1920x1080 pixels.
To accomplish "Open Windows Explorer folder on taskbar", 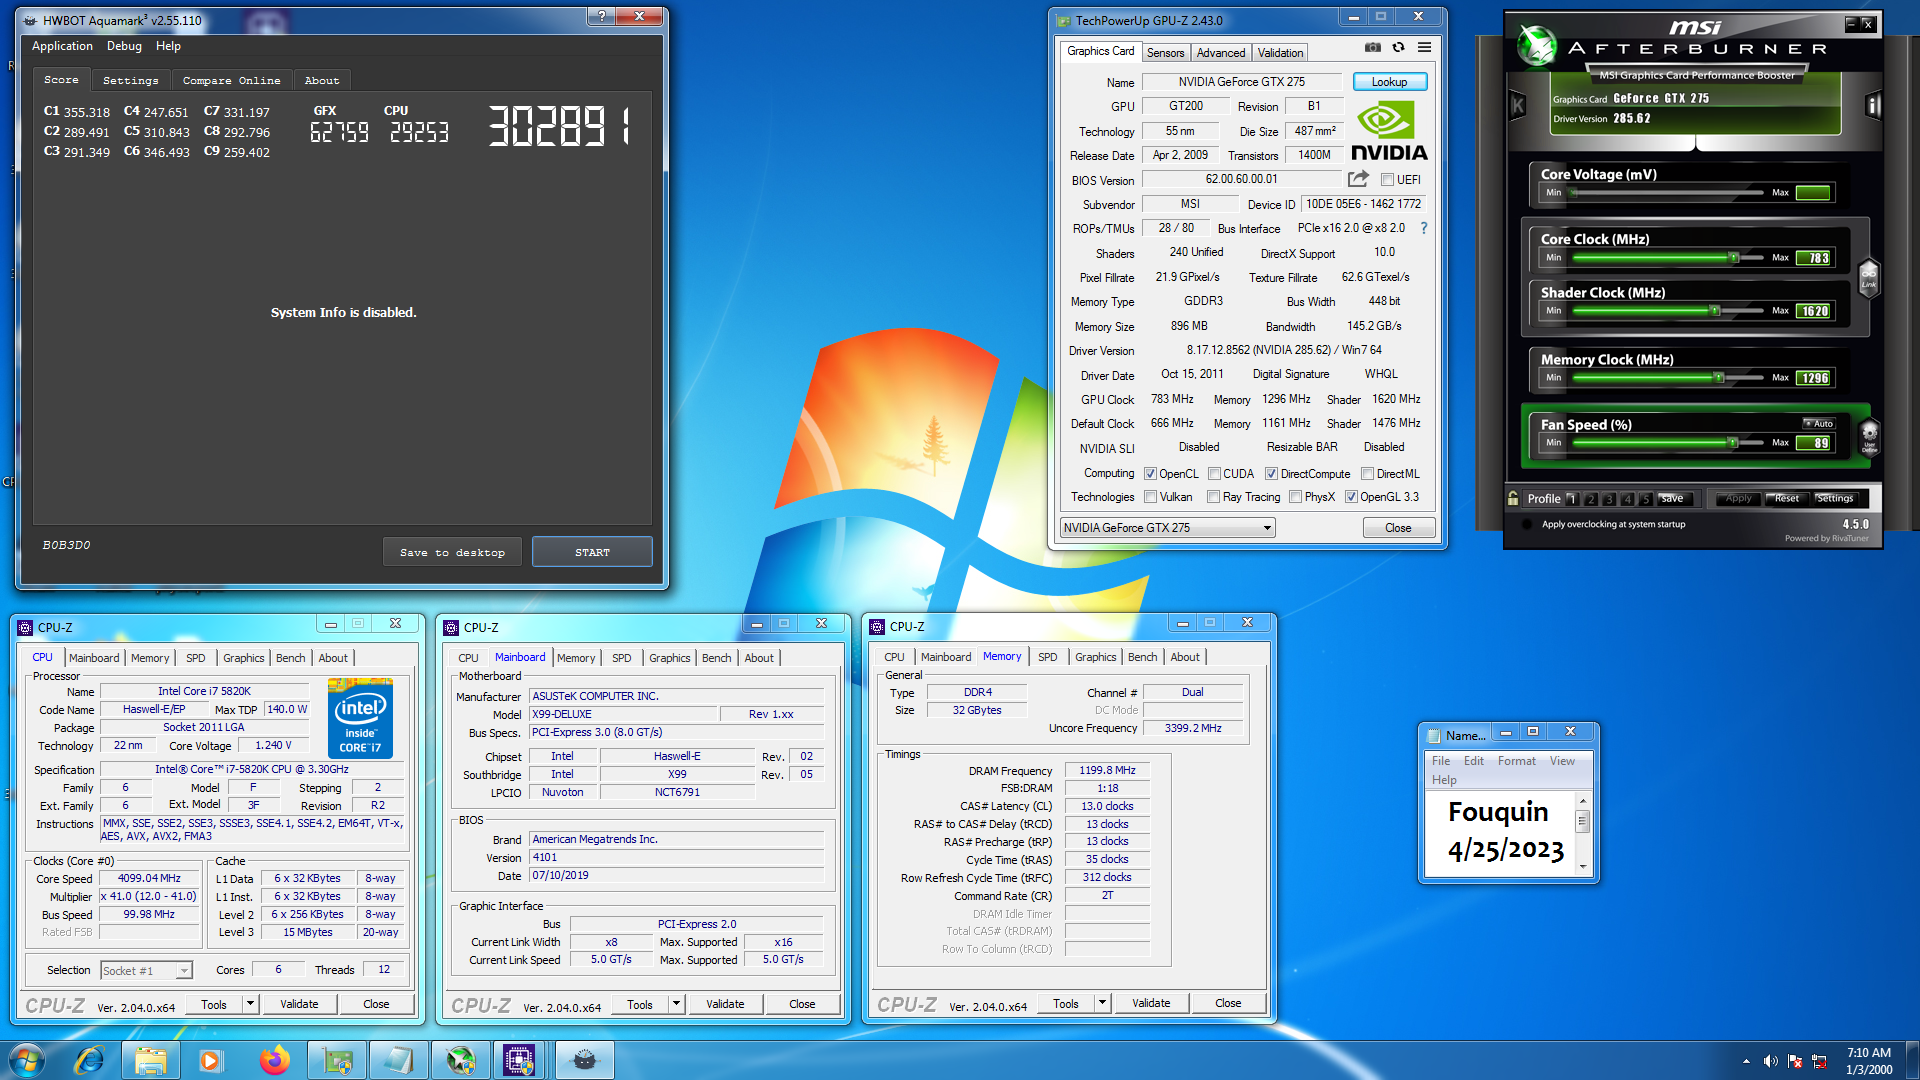I will coord(150,1060).
